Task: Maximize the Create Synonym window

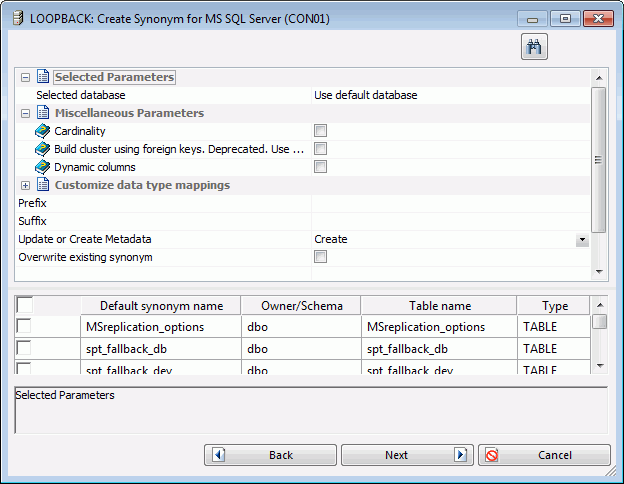Action: pyautogui.click(x=565, y=19)
